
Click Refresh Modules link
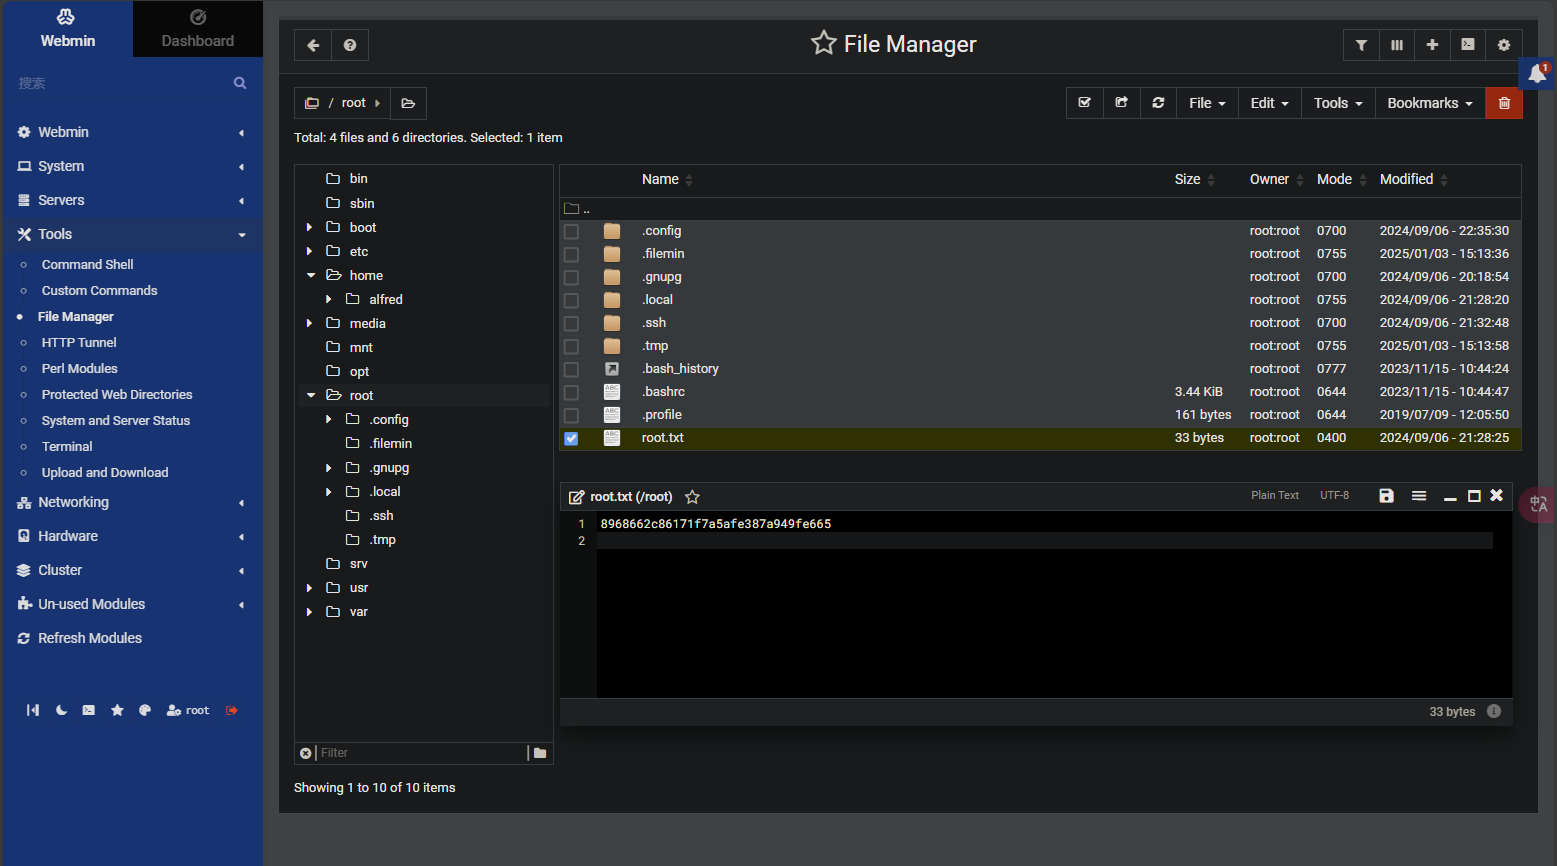tap(90, 638)
